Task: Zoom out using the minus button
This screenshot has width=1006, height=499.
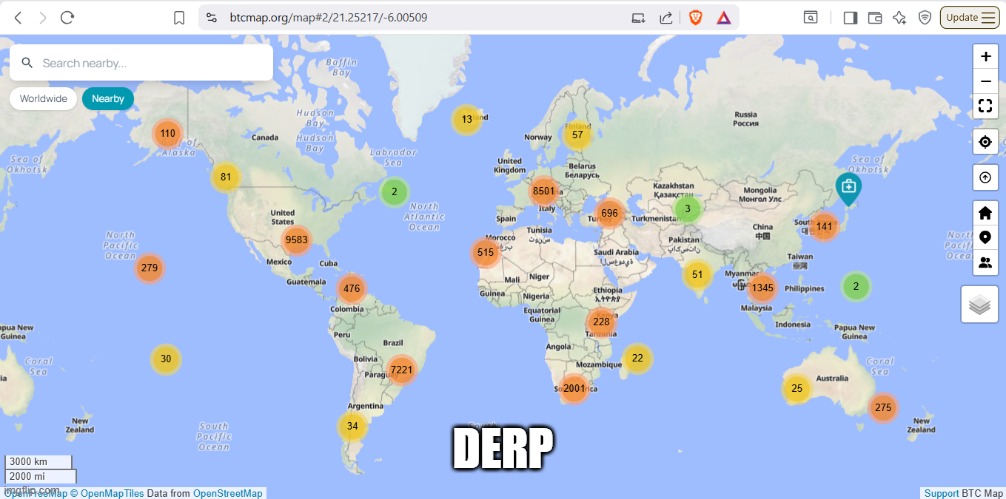Action: (985, 81)
